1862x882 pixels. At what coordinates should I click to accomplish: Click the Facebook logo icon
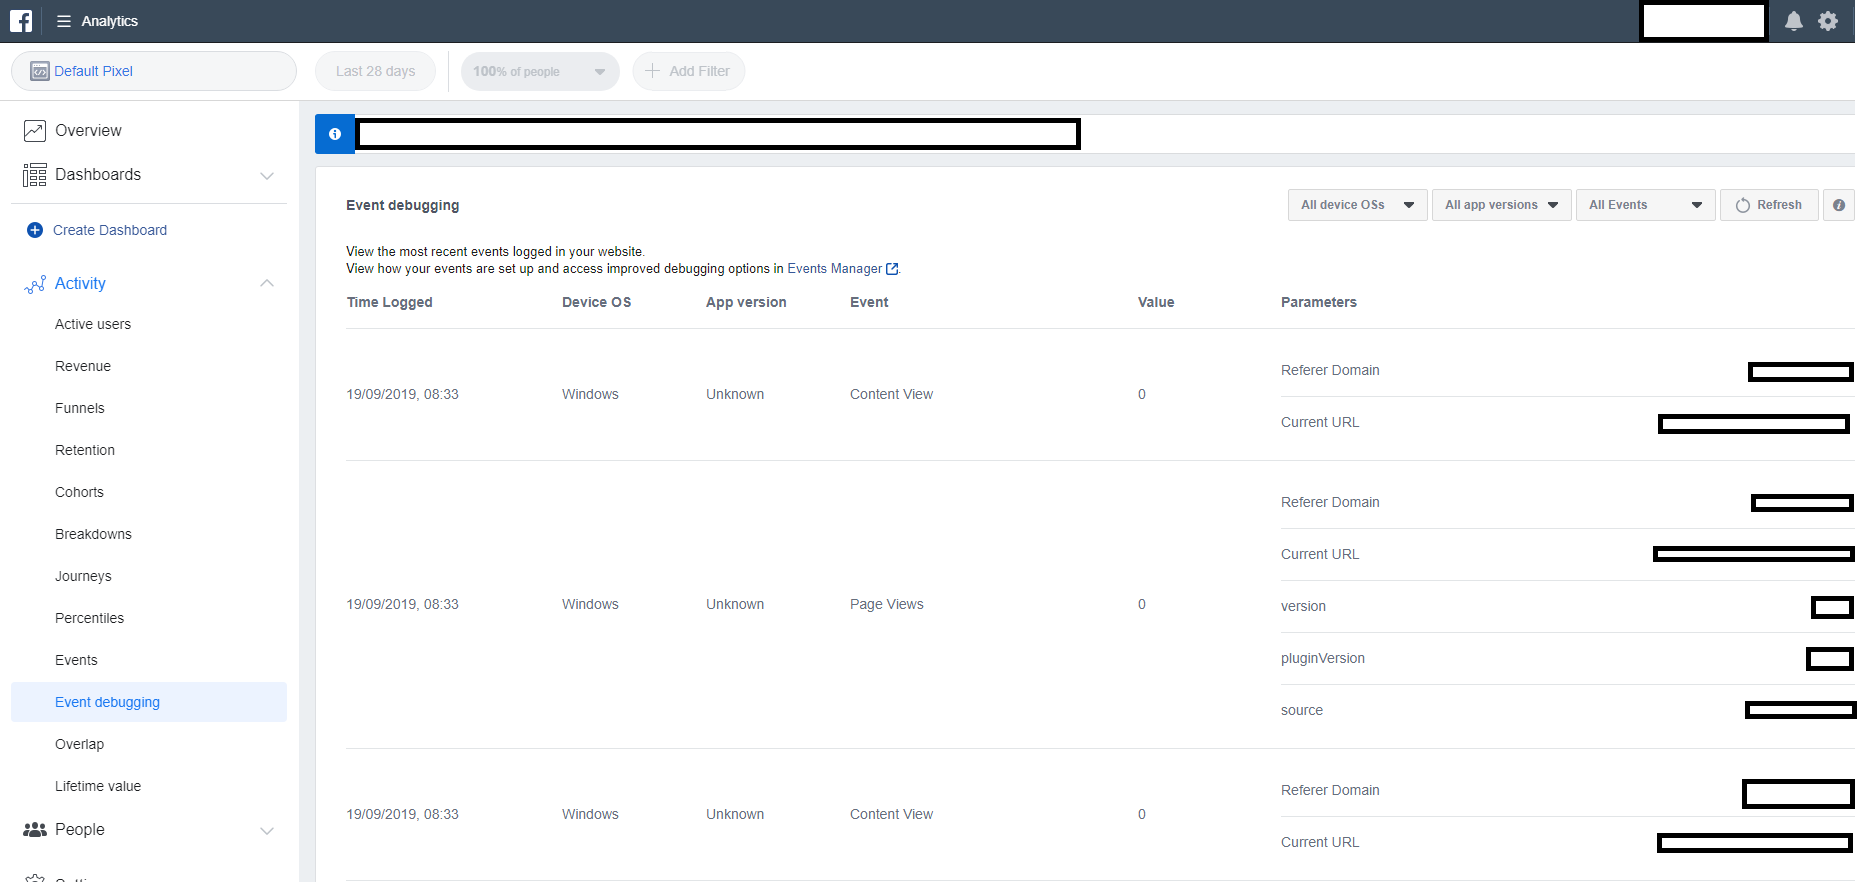21,21
